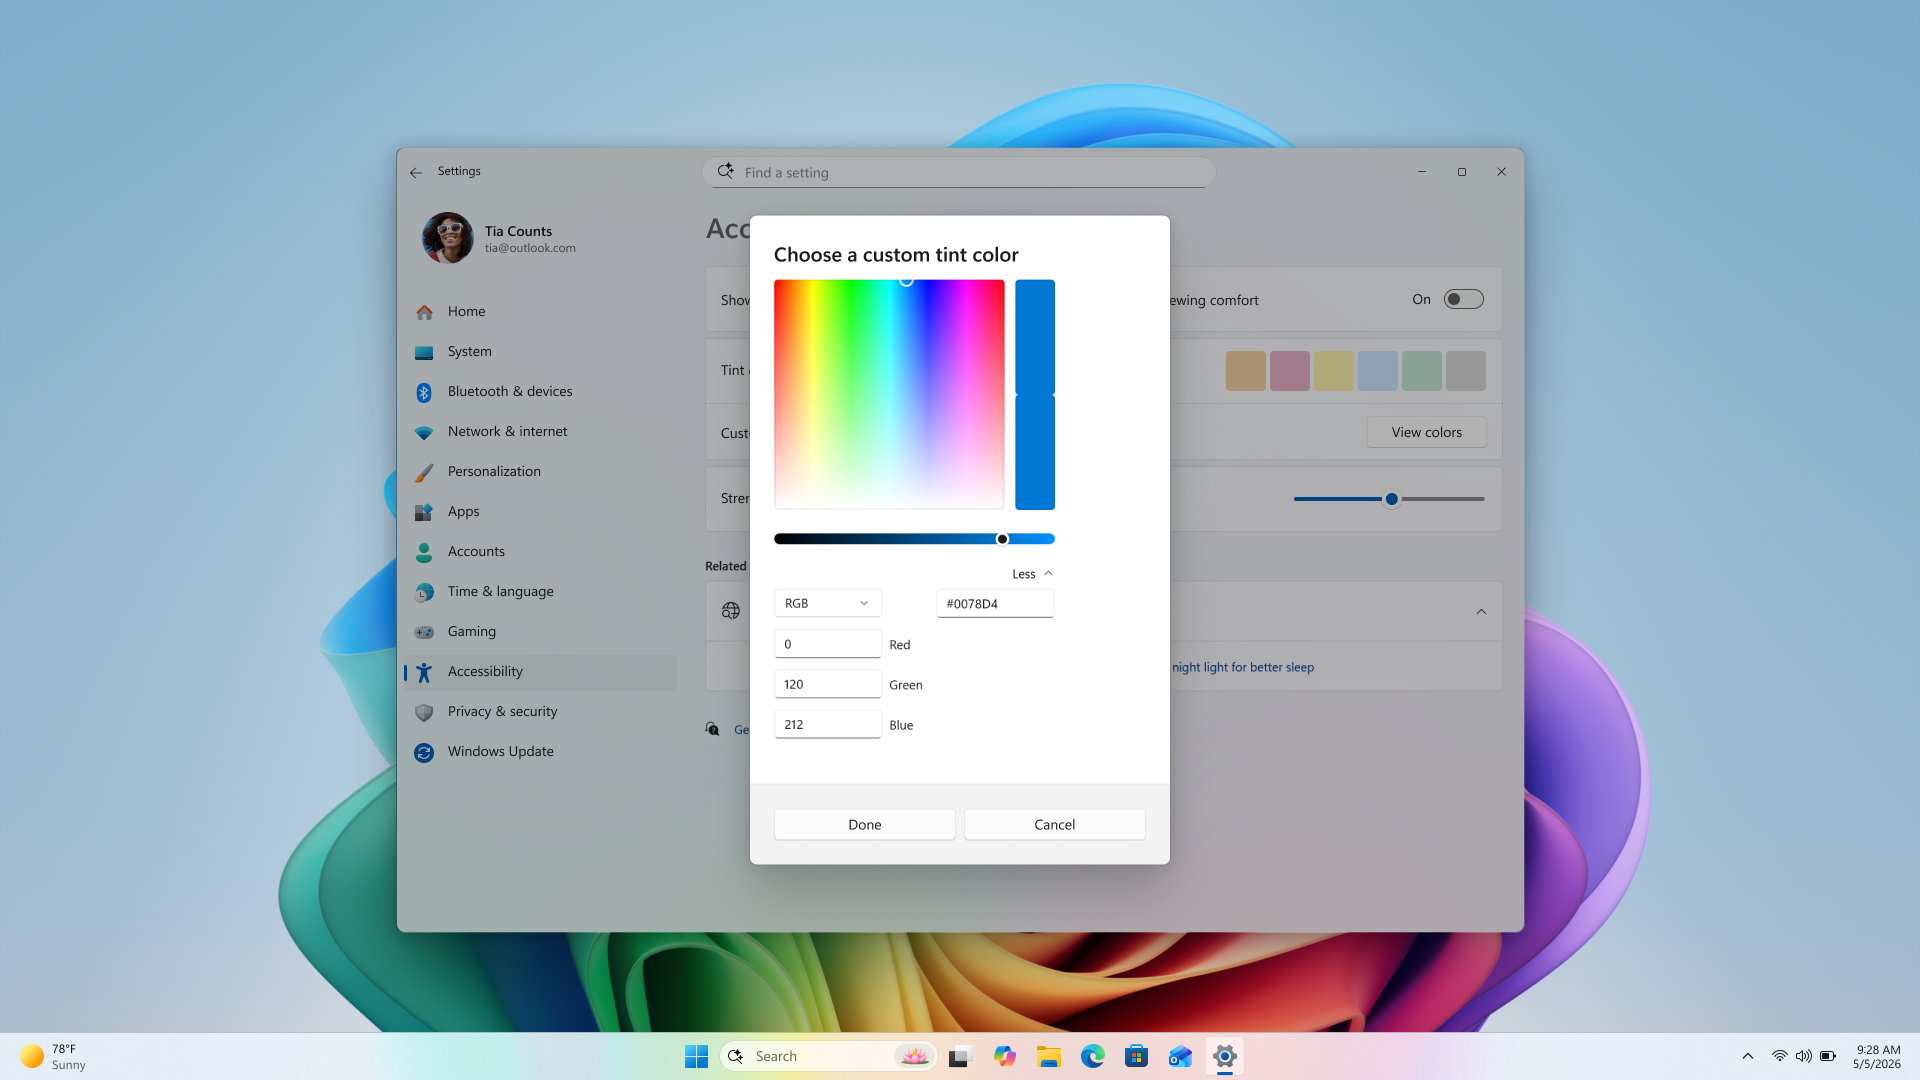Click the hex color #0078D4 field
The height and width of the screenshot is (1080, 1920).
(x=995, y=603)
